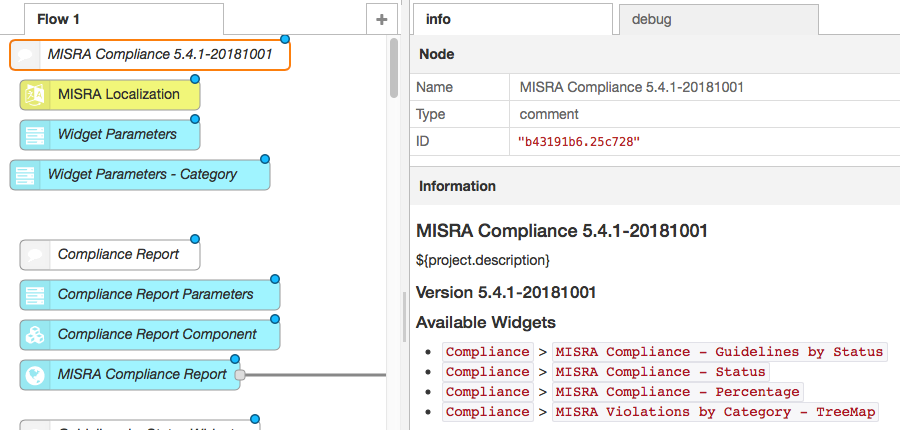Click the 'Available Widgets' heading
Viewport: 900px width, 430px height.
coord(486,322)
